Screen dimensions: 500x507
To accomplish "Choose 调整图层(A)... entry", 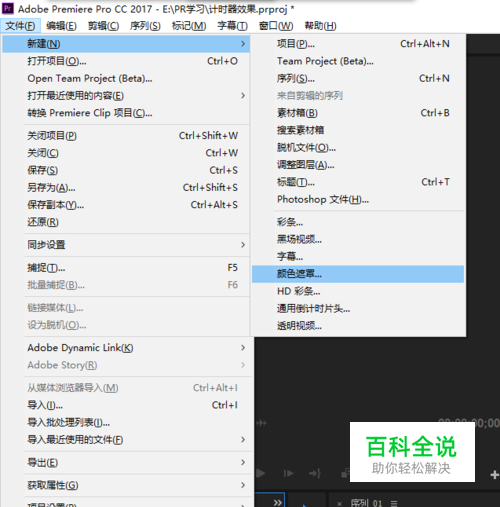I will [x=358, y=165].
